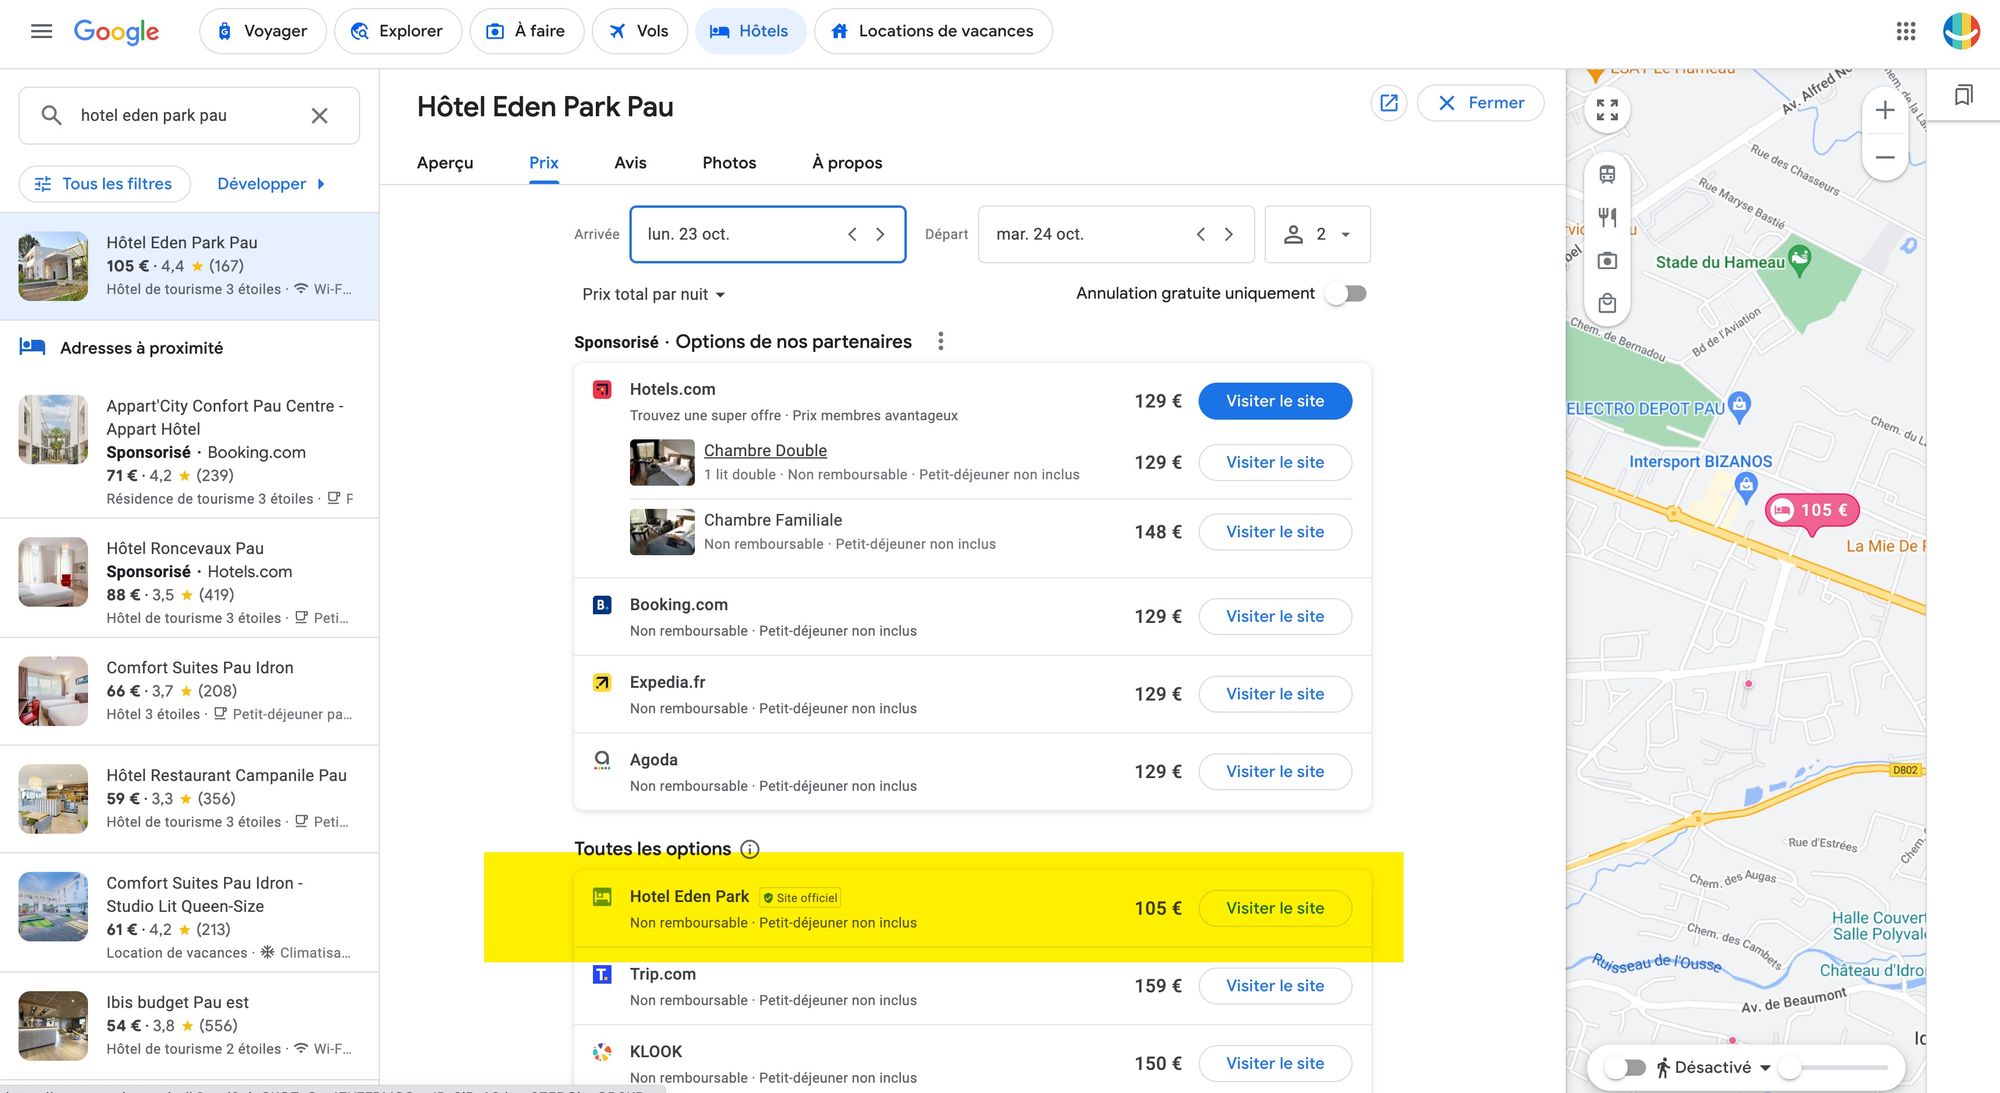
Task: Open the Photos tab
Action: tap(729, 163)
